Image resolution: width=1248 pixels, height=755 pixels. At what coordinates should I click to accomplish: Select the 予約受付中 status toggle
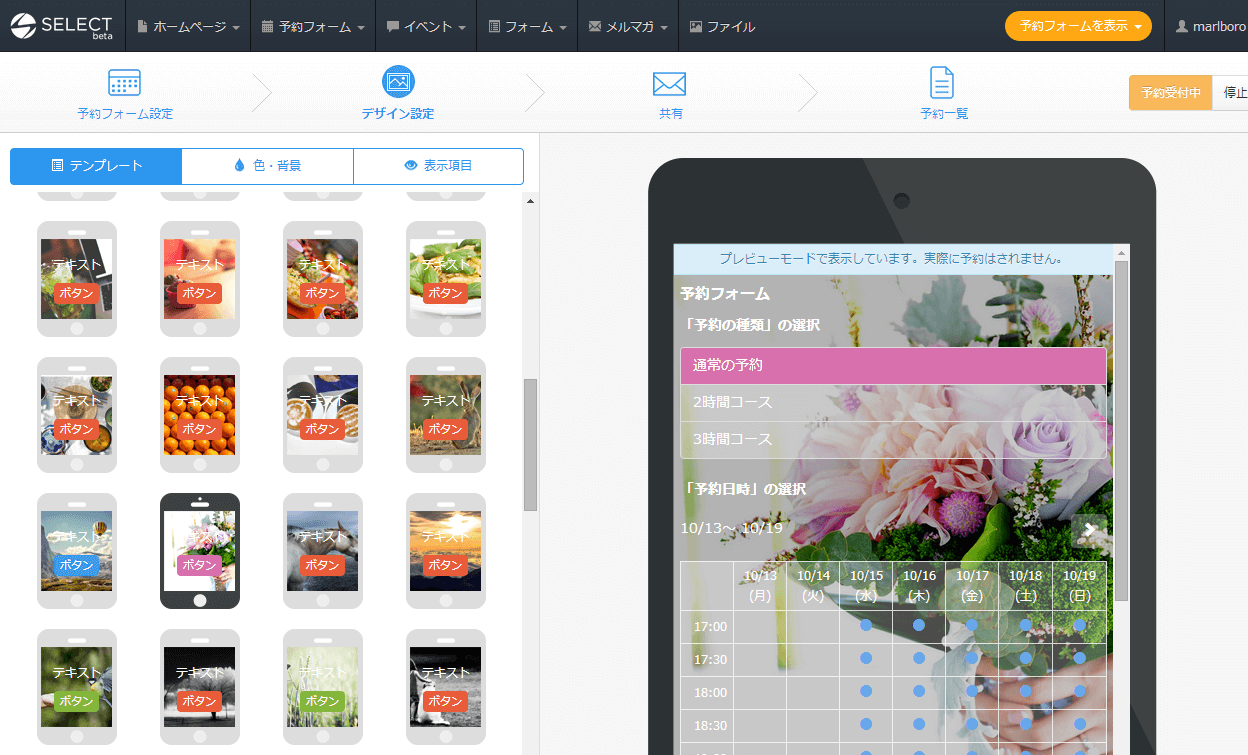[x=1170, y=93]
